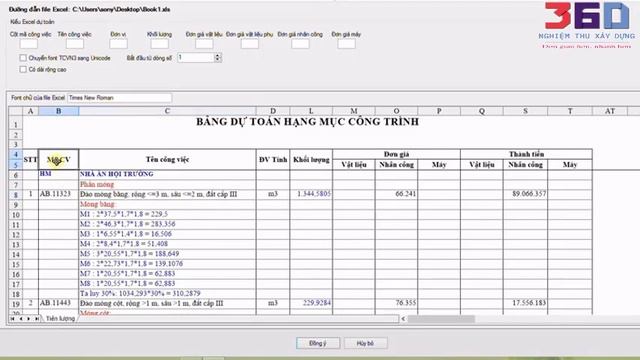Click the Đơn giá vật liệu phụ input box
The image size is (640, 360).
pos(249,44)
